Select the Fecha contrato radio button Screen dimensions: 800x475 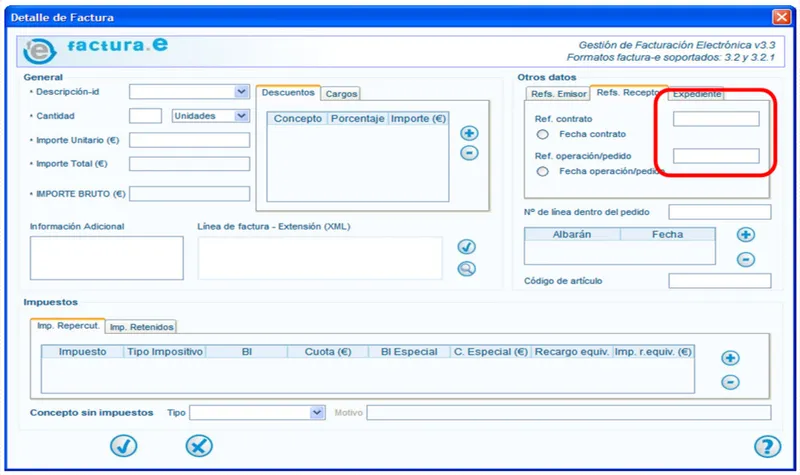542,134
